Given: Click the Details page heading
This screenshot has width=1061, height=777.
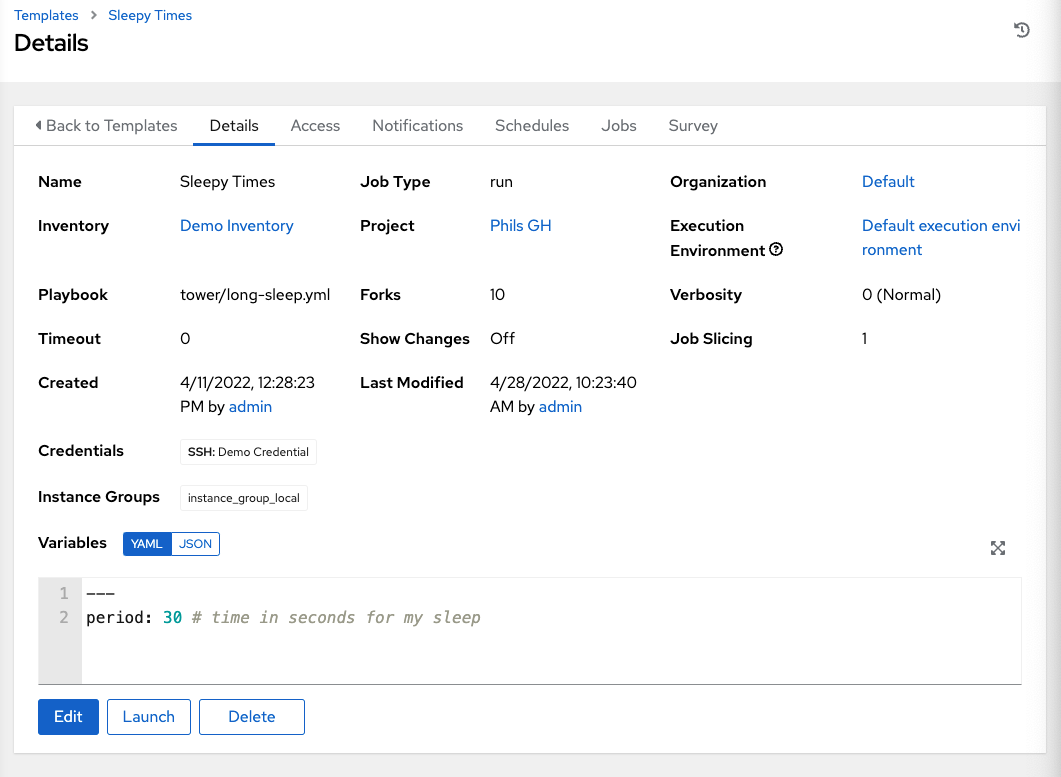Looking at the screenshot, I should point(51,43).
